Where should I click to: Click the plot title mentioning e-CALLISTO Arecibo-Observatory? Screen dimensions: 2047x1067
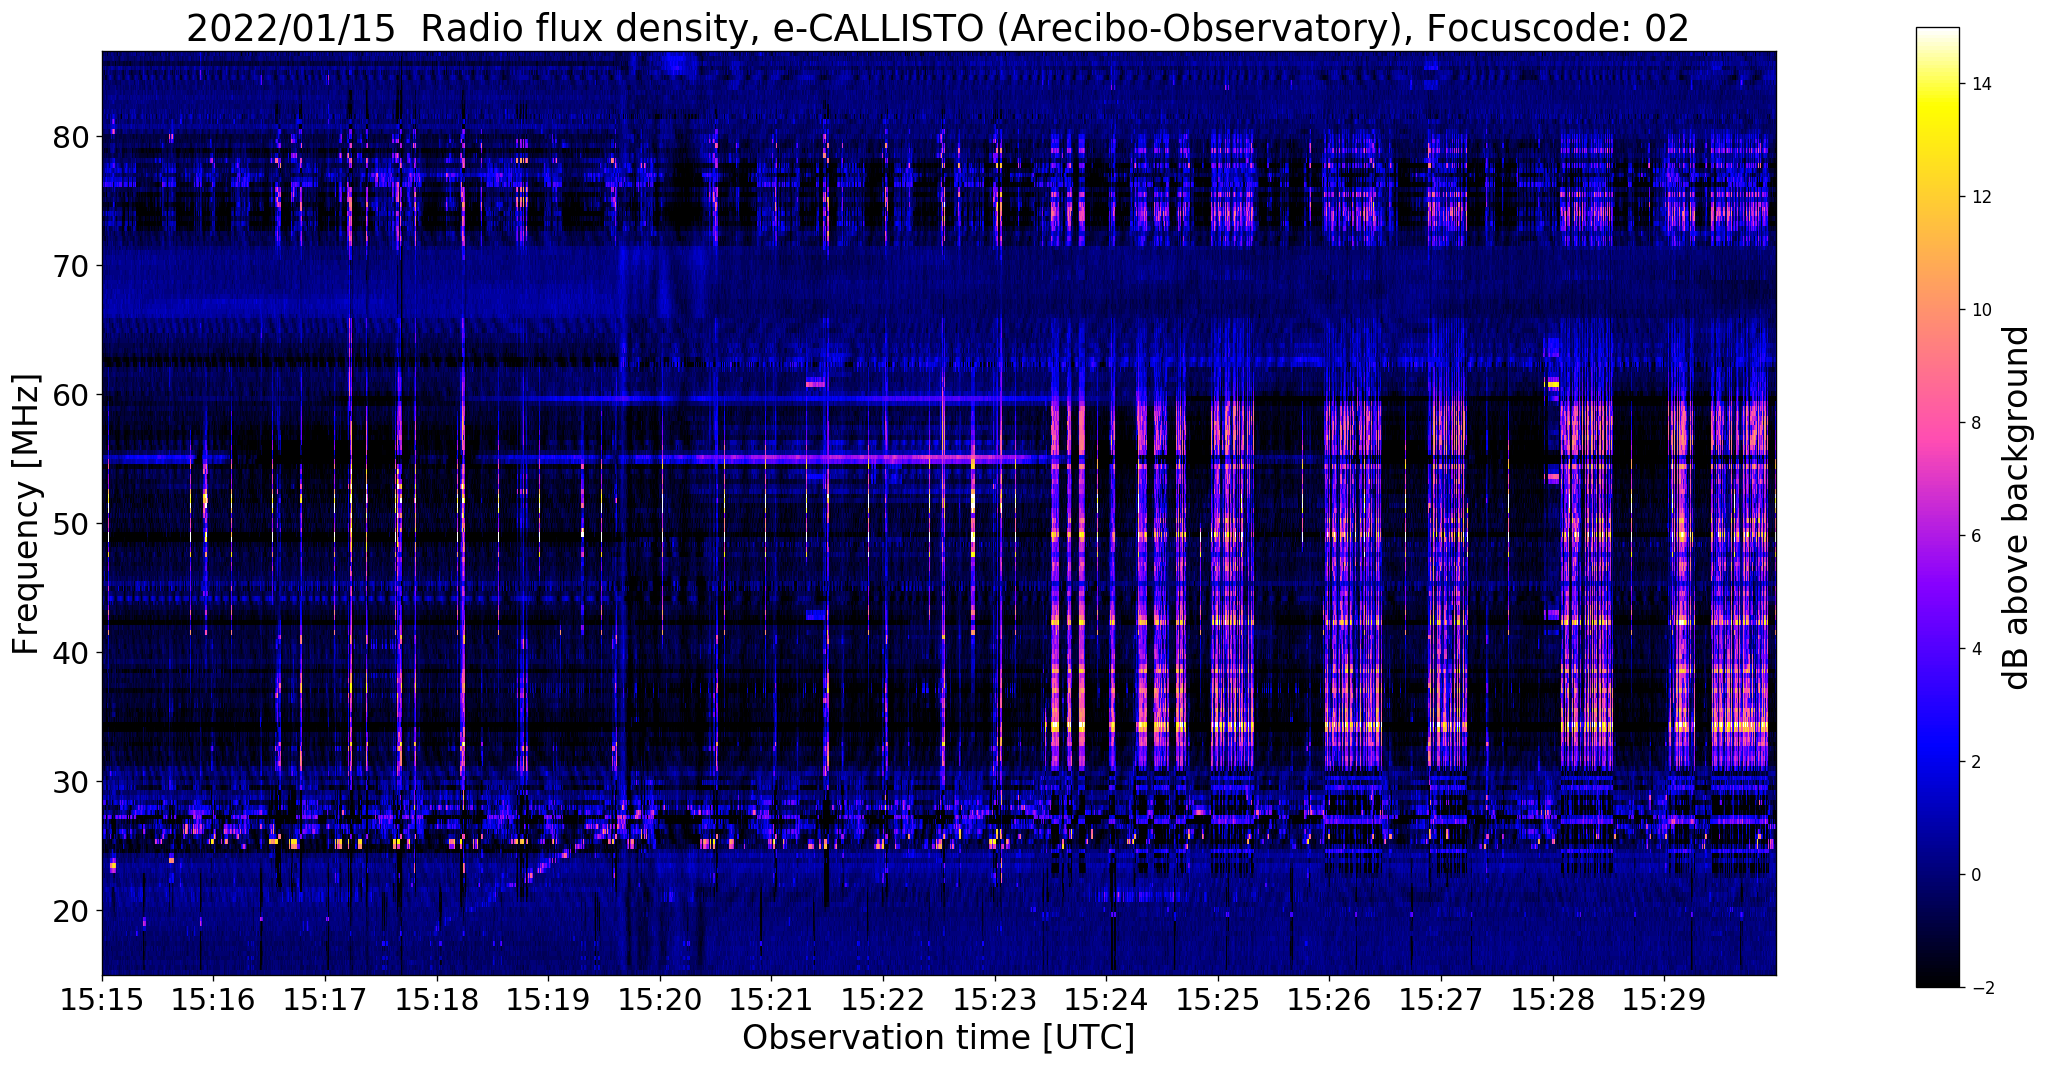[937, 27]
